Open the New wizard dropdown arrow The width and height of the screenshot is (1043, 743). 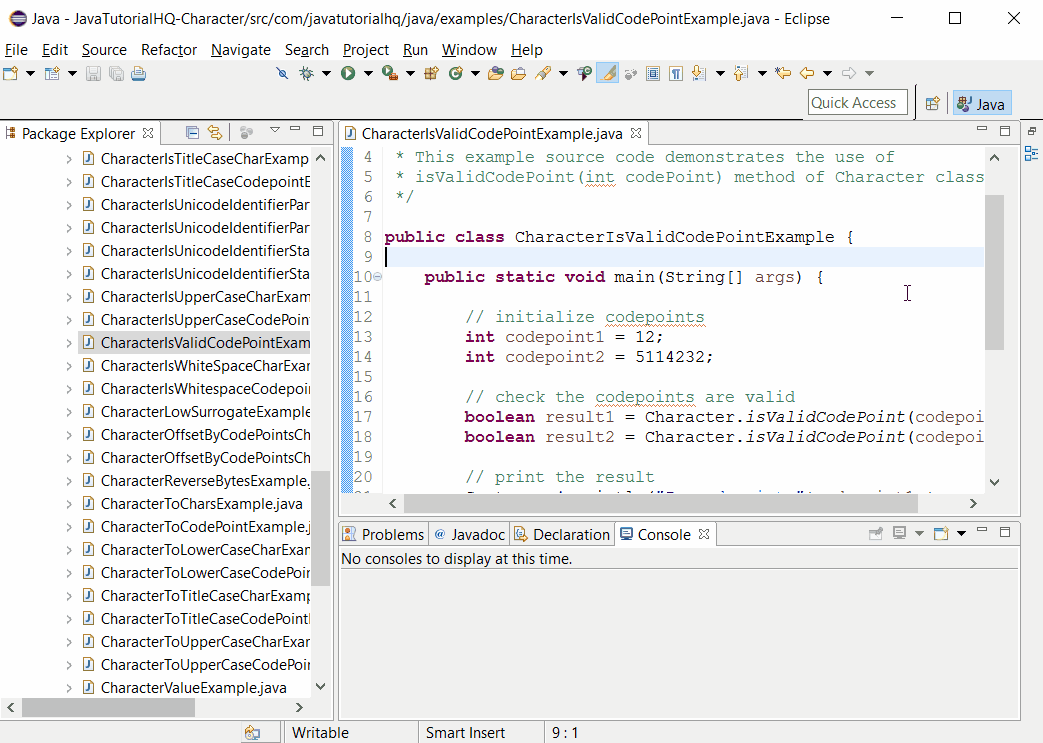coord(30,73)
